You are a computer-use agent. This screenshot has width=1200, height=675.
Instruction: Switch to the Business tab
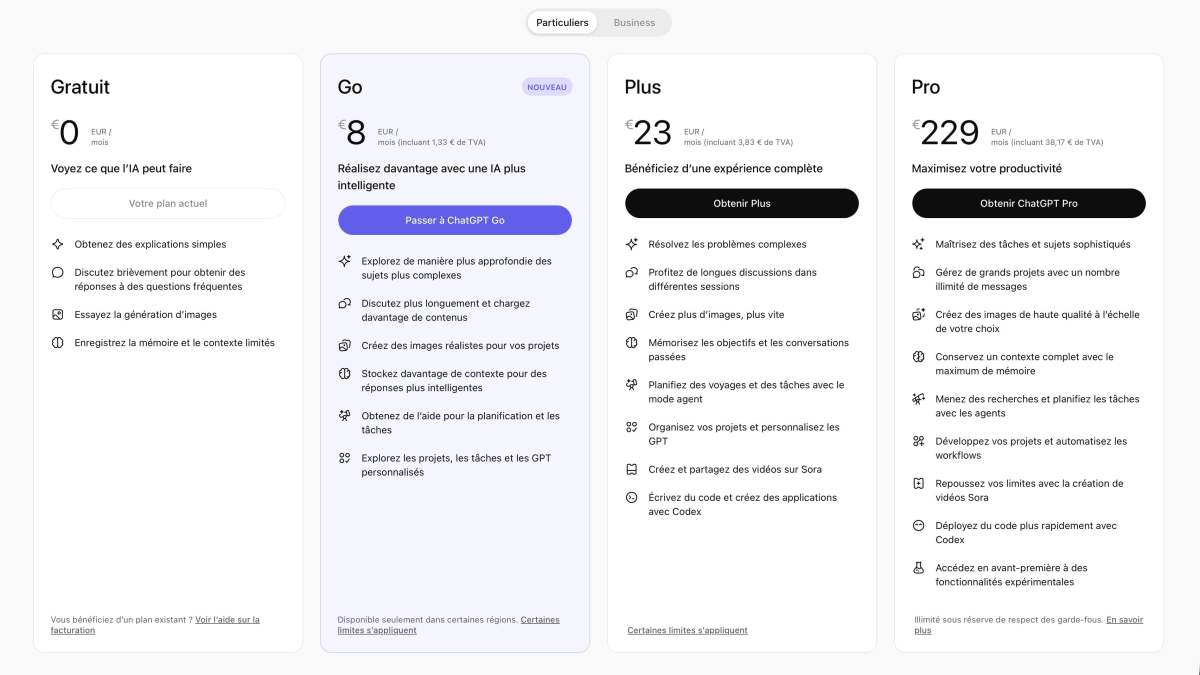[x=634, y=22]
